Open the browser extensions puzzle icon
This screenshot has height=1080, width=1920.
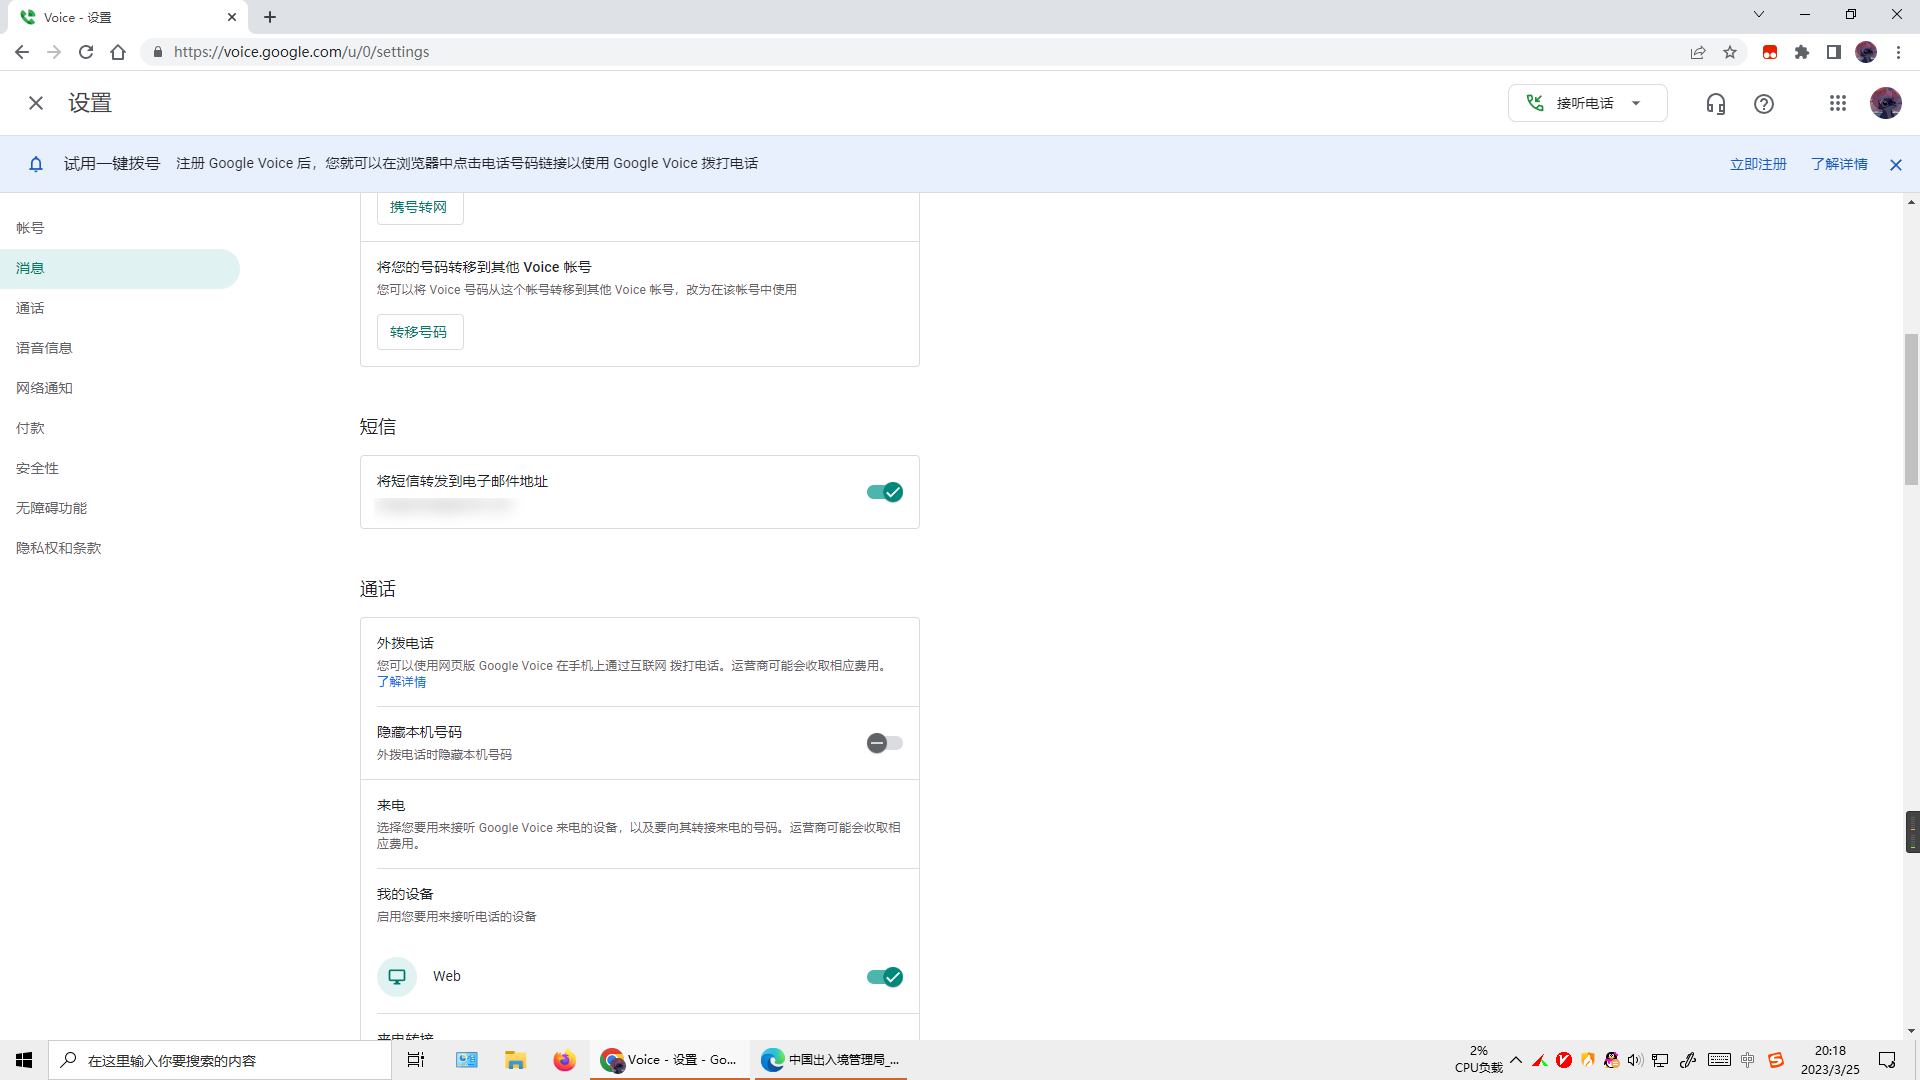click(1802, 52)
